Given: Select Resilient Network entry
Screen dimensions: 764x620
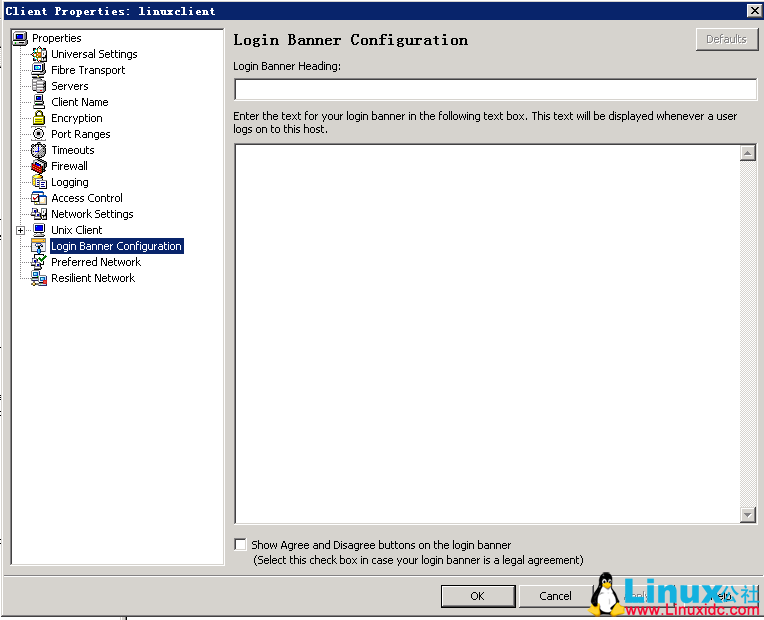Looking at the screenshot, I should coord(93,278).
